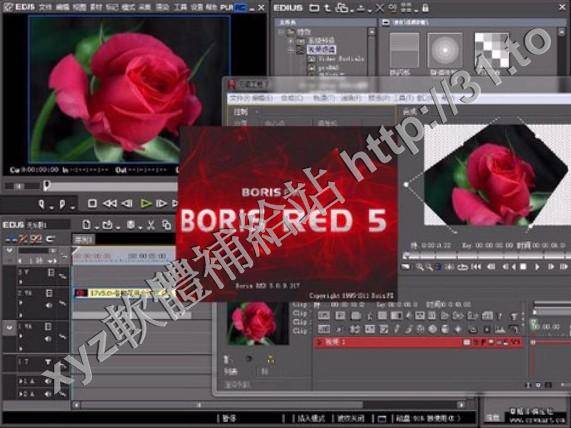The image size is (571, 428).
Task: Open 轨道(T) menu in Boris RED window
Action: click(324, 98)
